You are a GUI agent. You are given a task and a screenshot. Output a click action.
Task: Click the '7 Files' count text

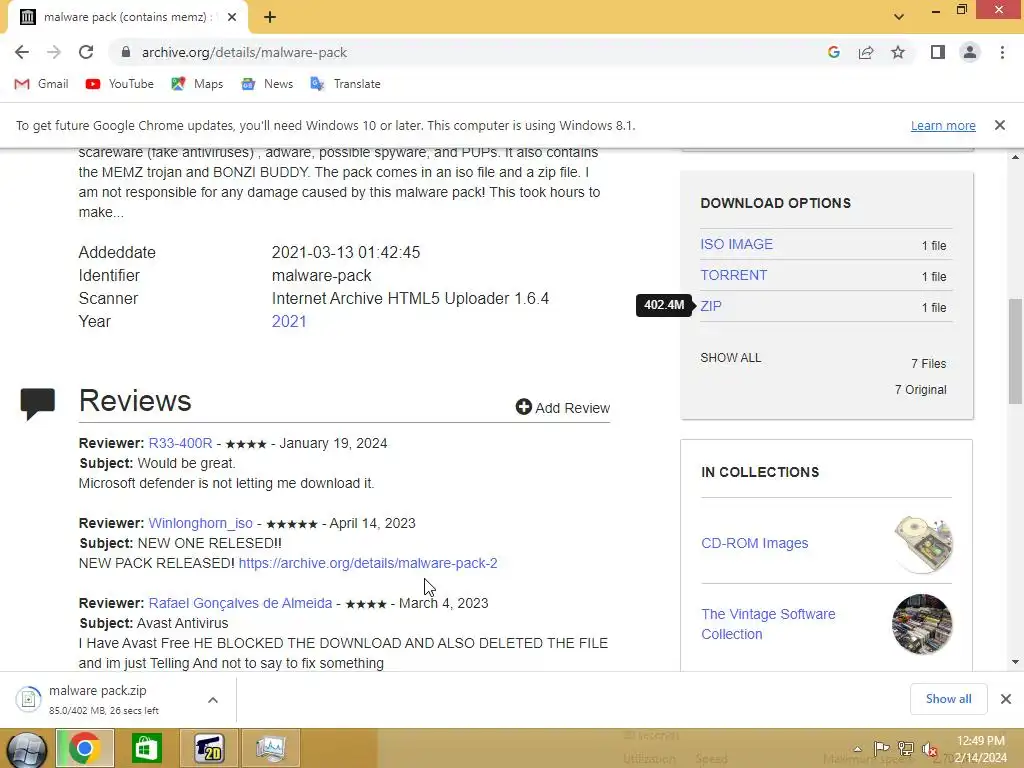pos(928,364)
